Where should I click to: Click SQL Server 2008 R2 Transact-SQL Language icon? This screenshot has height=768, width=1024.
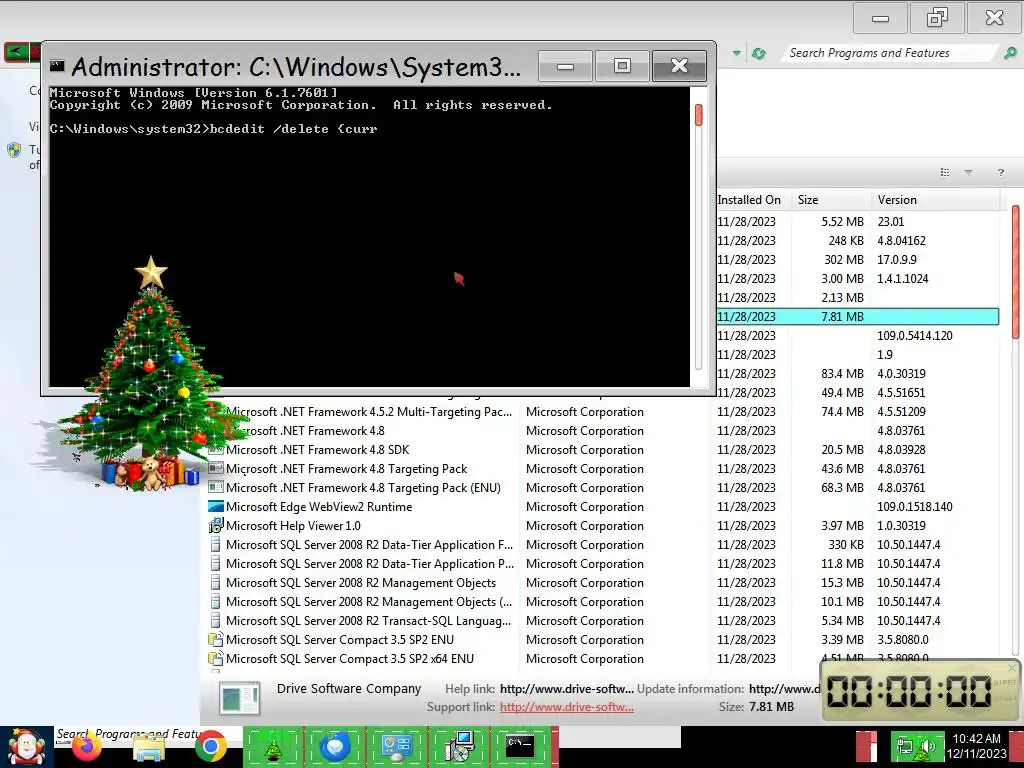tap(216, 620)
